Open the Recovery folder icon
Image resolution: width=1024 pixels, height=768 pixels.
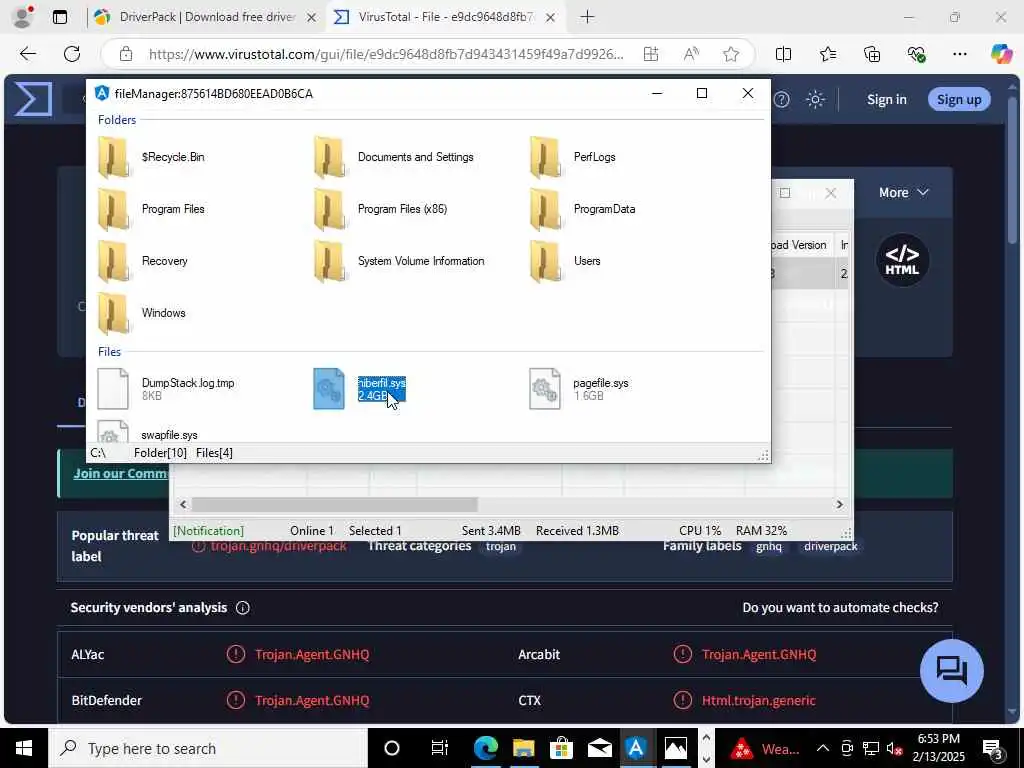114,261
